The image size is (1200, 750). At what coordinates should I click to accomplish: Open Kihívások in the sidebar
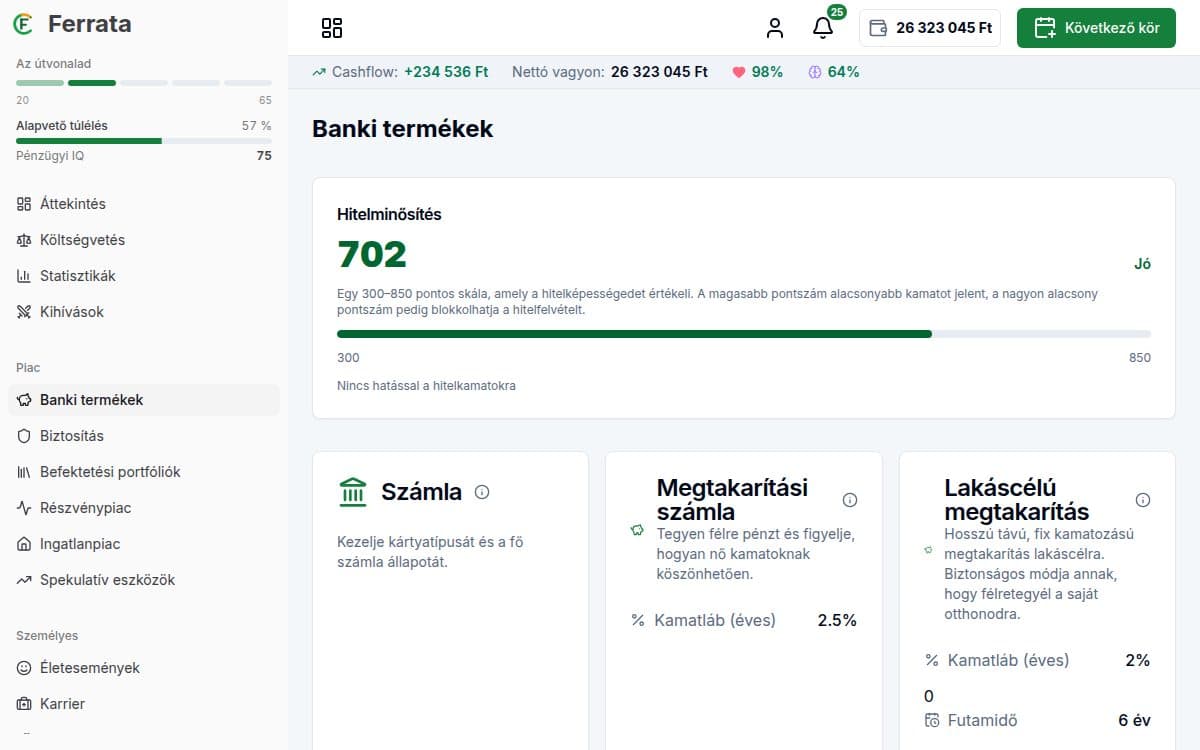point(144,312)
